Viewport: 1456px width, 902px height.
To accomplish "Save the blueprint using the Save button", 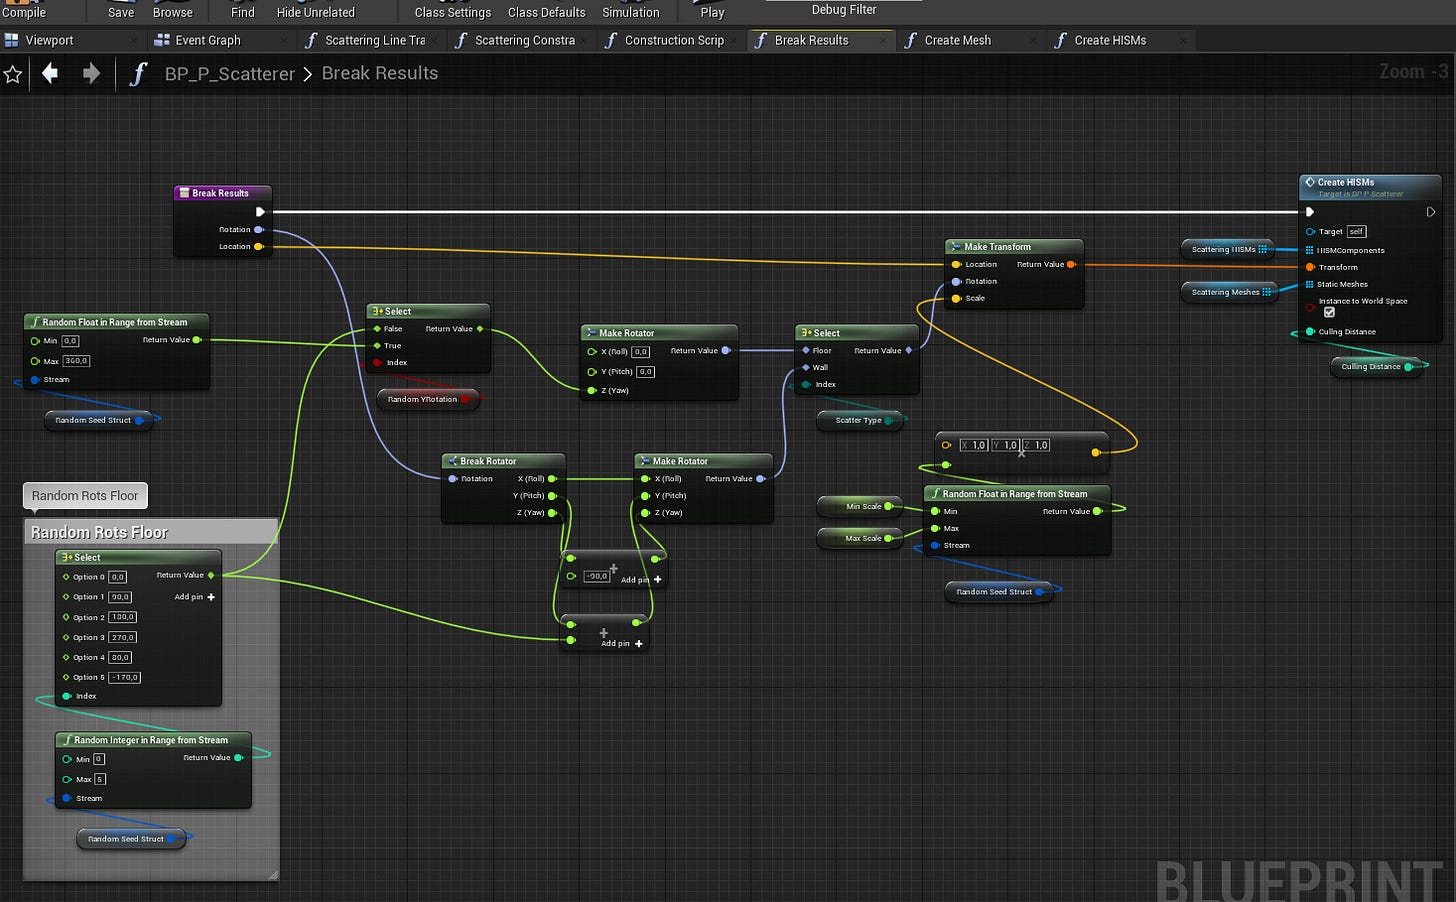I will tap(121, 12).
